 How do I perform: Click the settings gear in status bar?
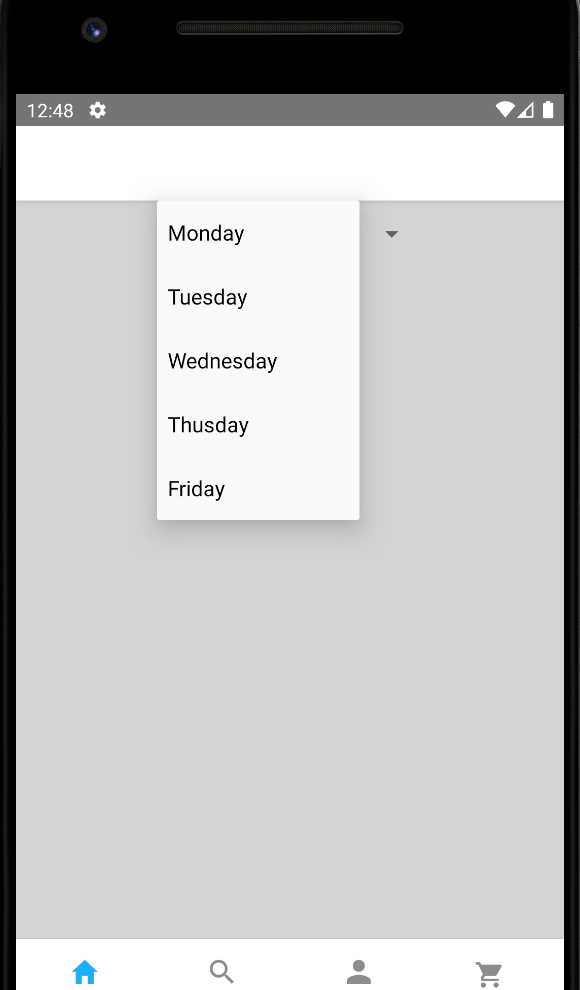click(97, 110)
